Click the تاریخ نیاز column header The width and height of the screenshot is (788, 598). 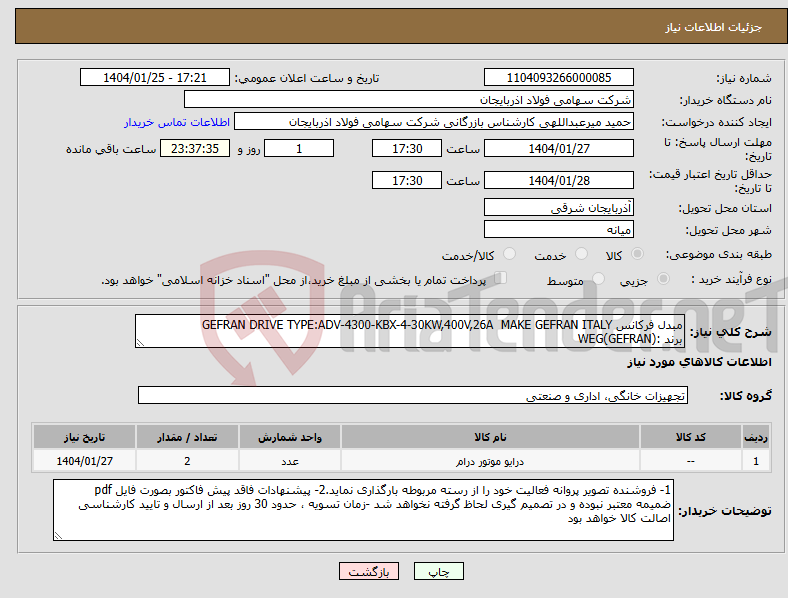[84, 437]
